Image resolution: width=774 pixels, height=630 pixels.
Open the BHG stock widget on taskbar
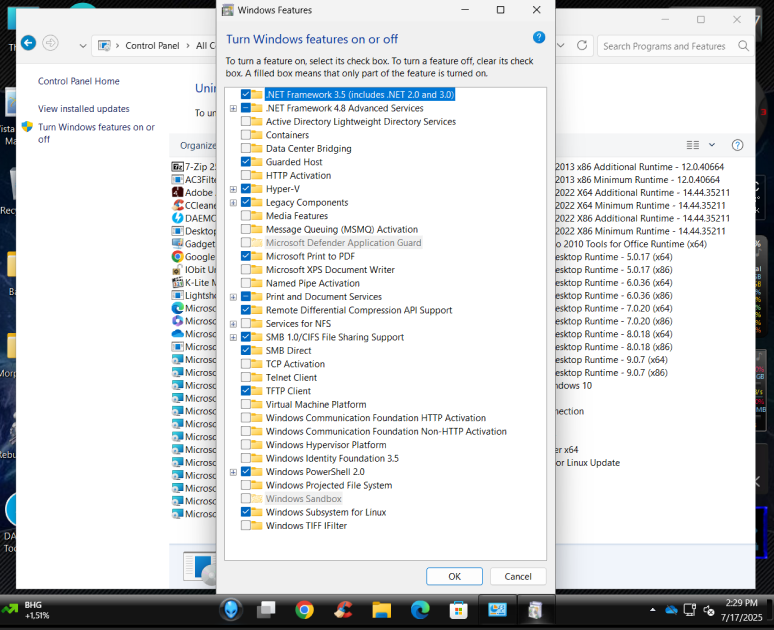click(x=26, y=610)
